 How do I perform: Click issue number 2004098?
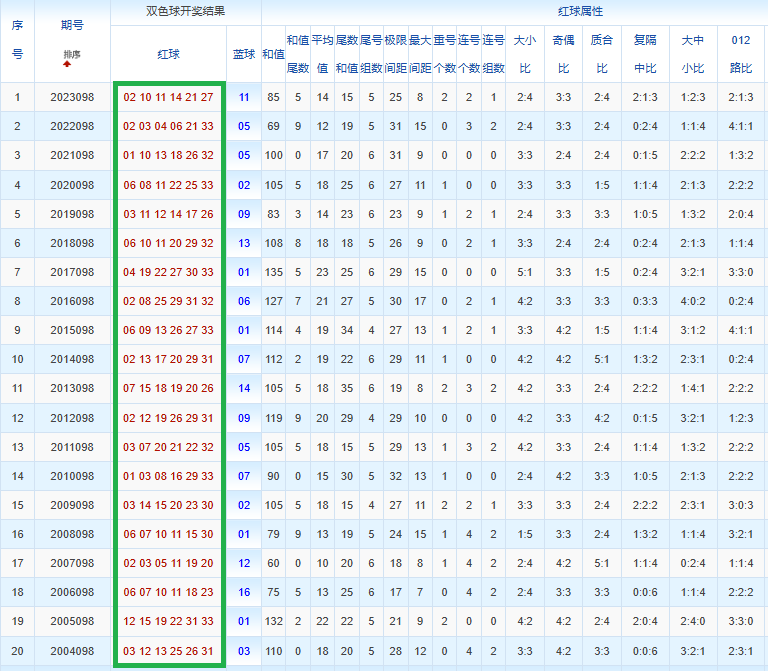(x=72, y=651)
